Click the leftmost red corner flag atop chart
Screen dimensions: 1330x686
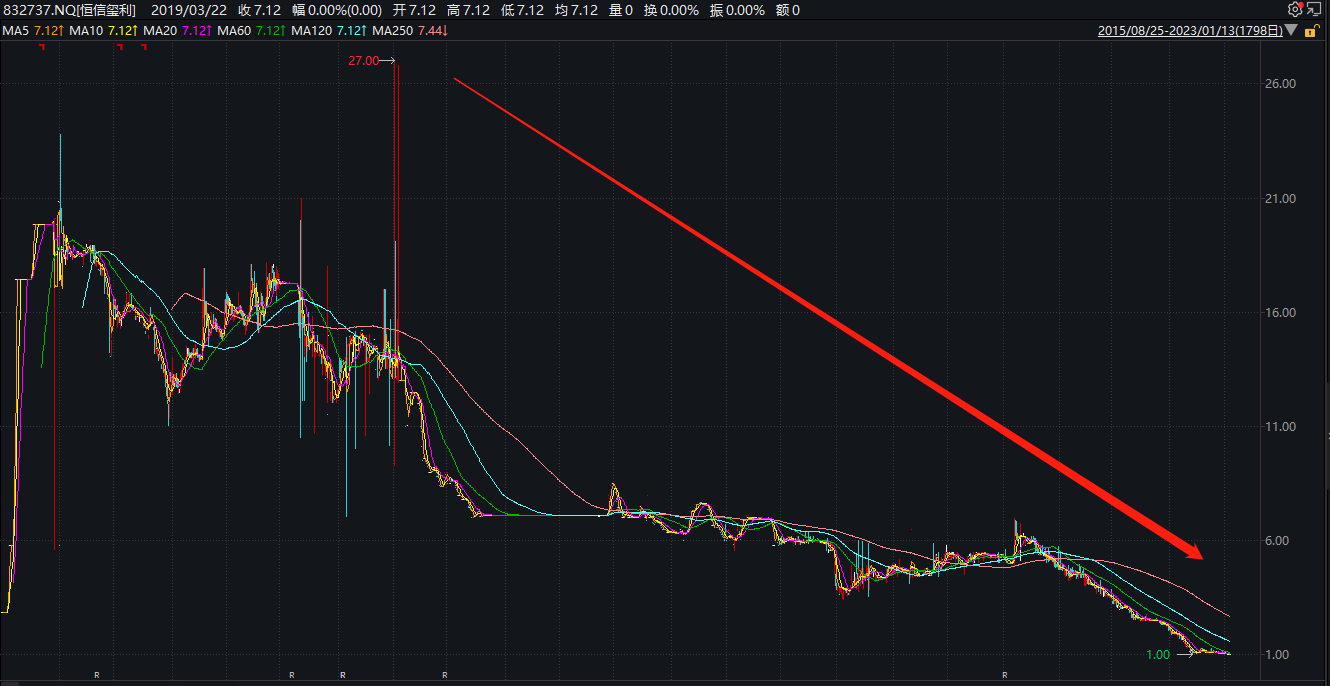[x=42, y=48]
